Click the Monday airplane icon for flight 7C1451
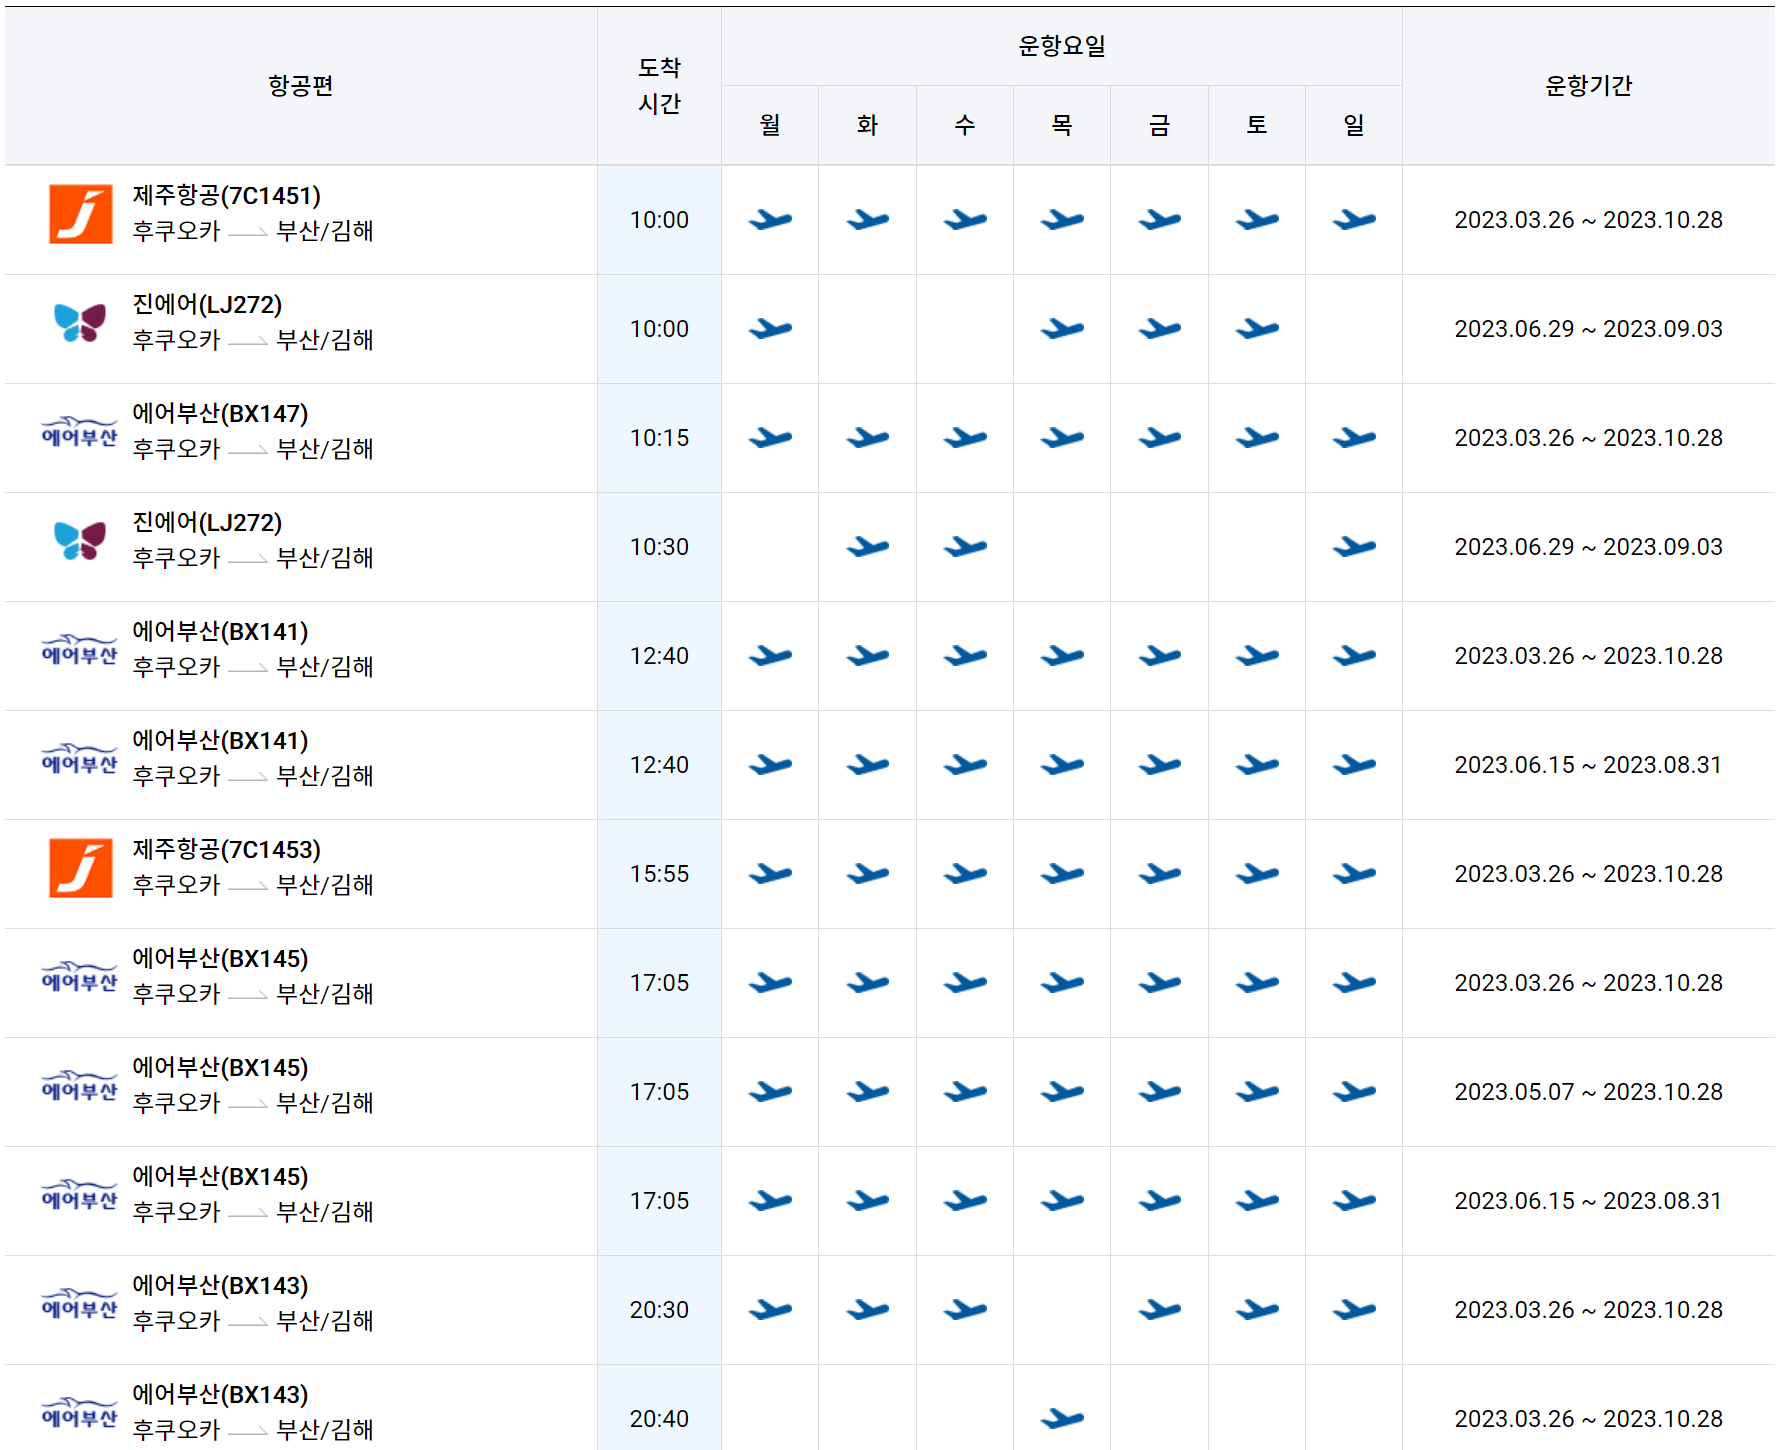Viewport: 1783px width, 1450px height. coord(769,218)
